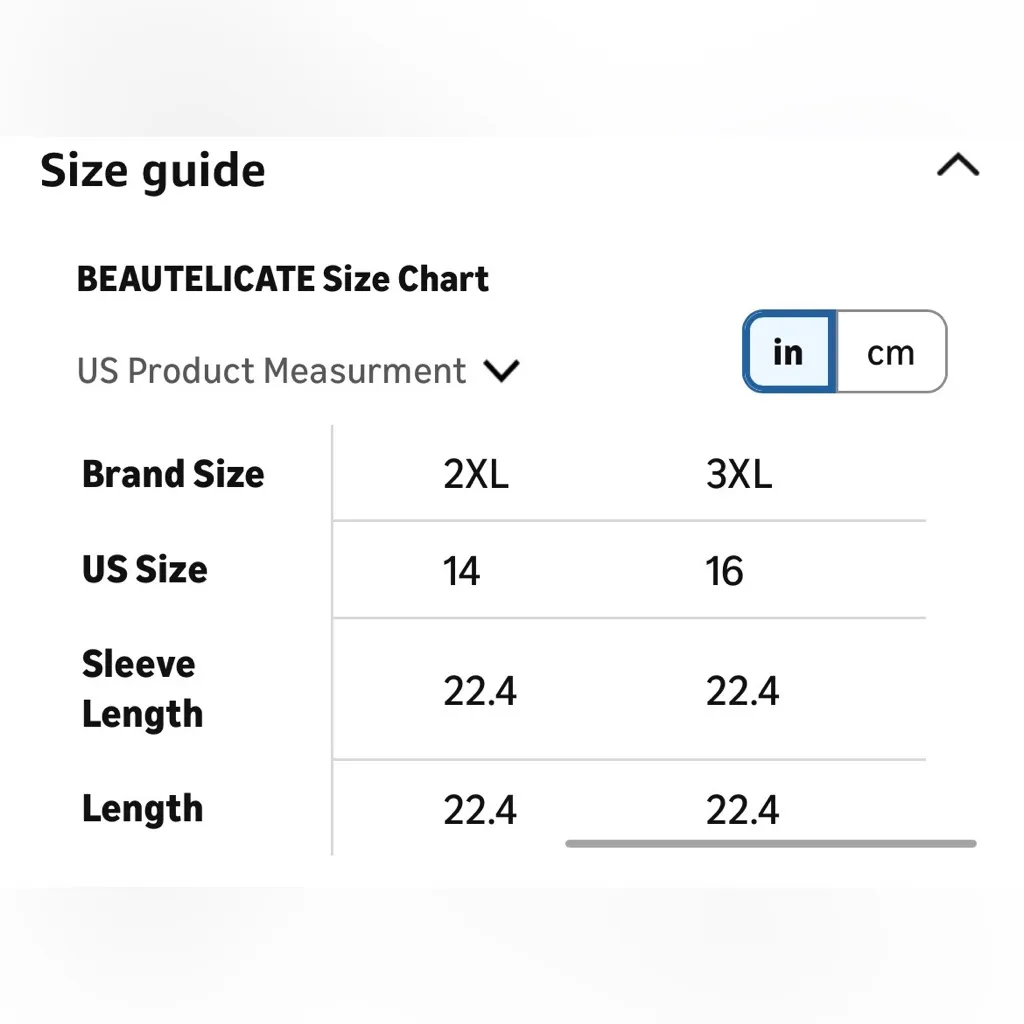Select the inches unit toggle
The width and height of the screenshot is (1024, 1024).
(789, 352)
